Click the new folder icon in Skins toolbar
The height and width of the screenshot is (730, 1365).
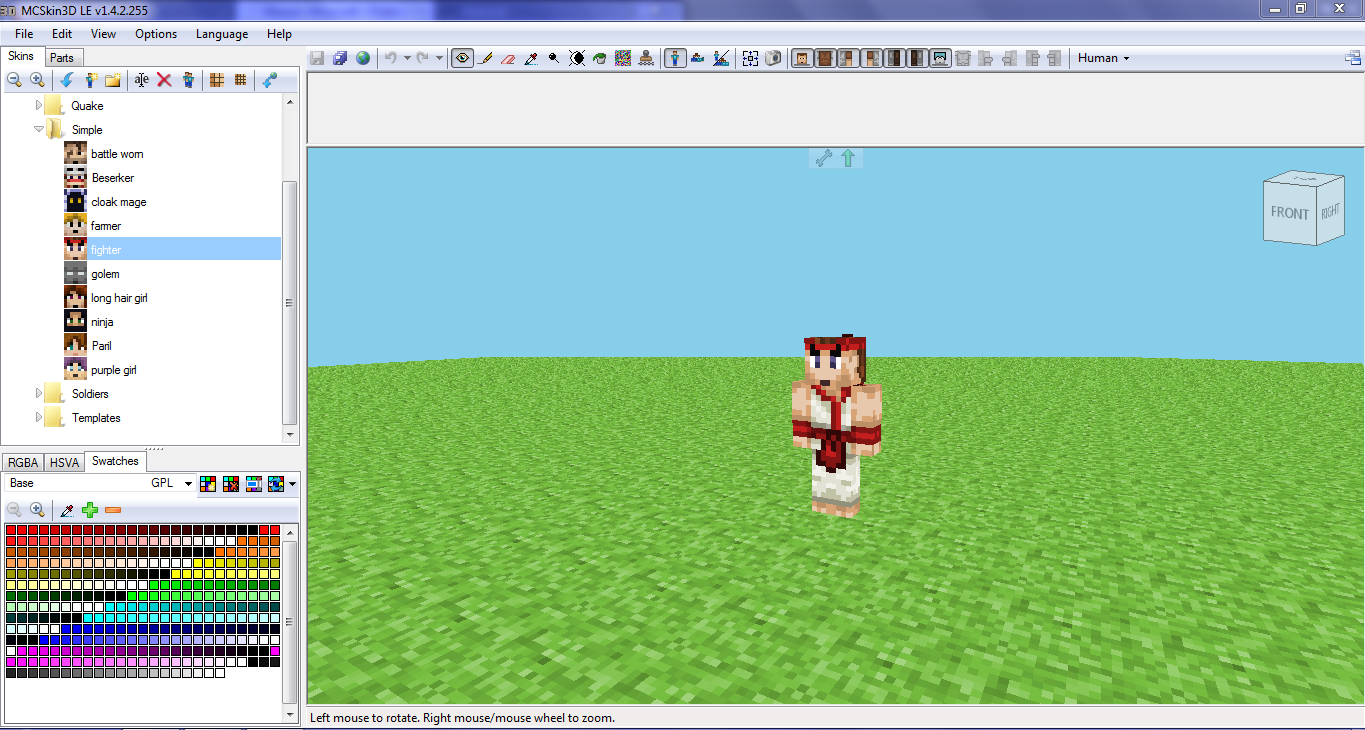113,80
